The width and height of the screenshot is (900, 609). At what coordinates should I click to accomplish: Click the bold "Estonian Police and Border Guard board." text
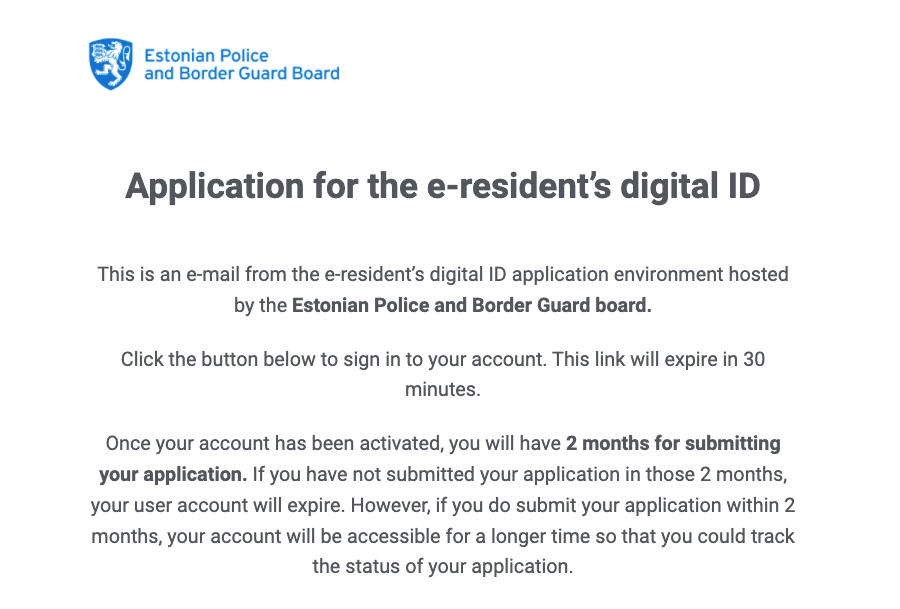tap(472, 305)
